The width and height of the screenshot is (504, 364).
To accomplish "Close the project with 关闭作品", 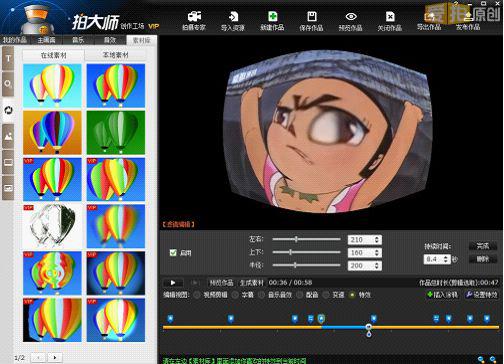I will point(390,21).
